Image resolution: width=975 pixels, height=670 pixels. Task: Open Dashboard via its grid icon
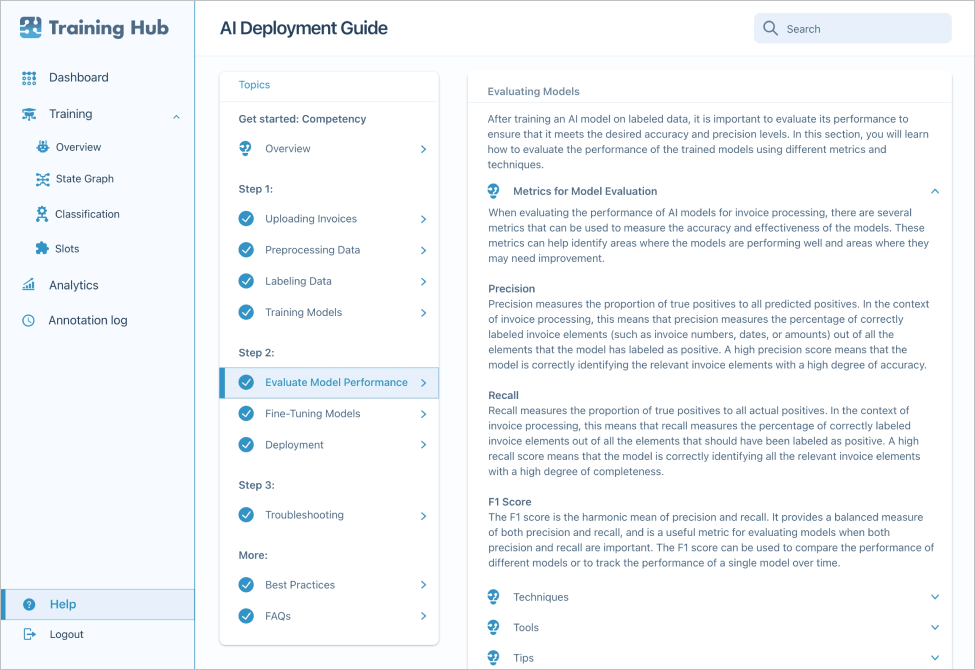coord(29,78)
